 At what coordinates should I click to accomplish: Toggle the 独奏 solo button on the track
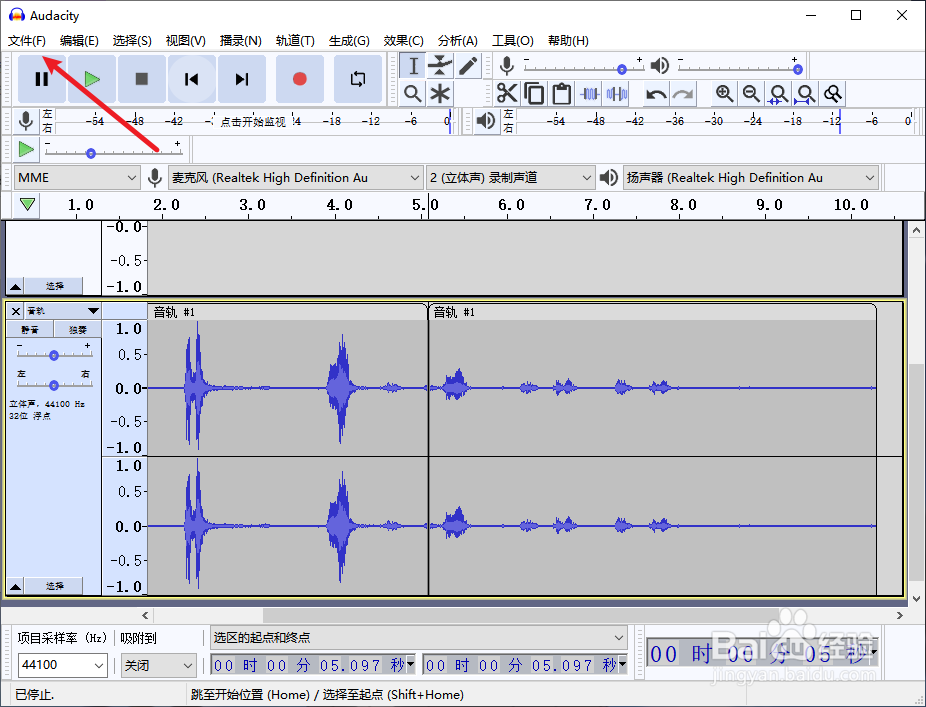(x=78, y=330)
